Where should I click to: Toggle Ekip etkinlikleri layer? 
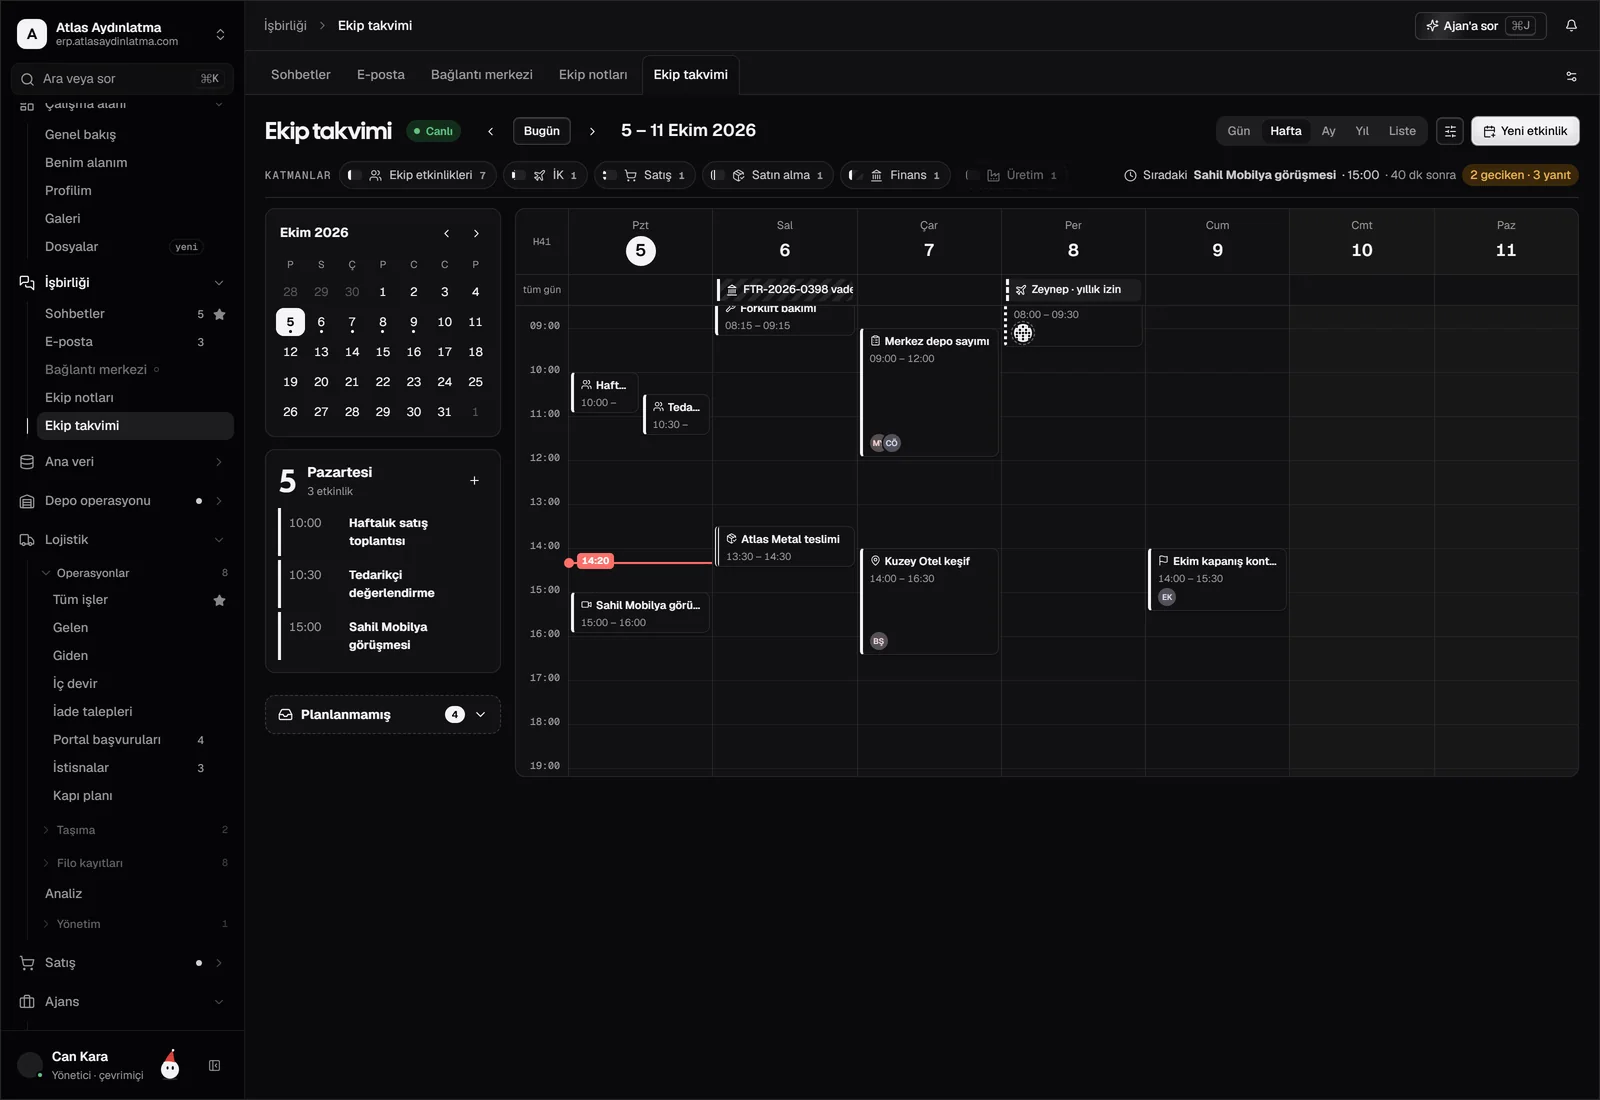coord(418,175)
